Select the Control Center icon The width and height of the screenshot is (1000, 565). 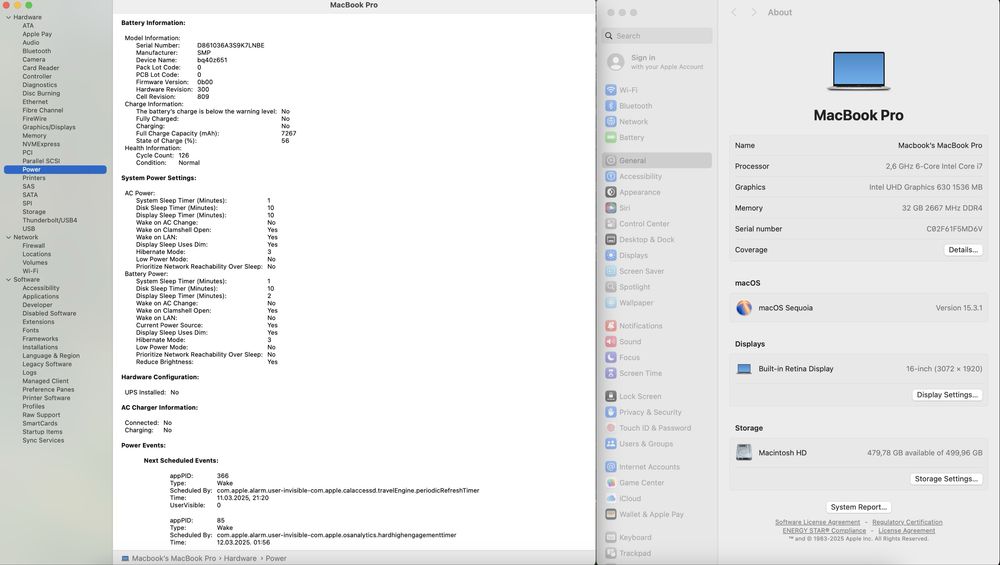(611, 224)
